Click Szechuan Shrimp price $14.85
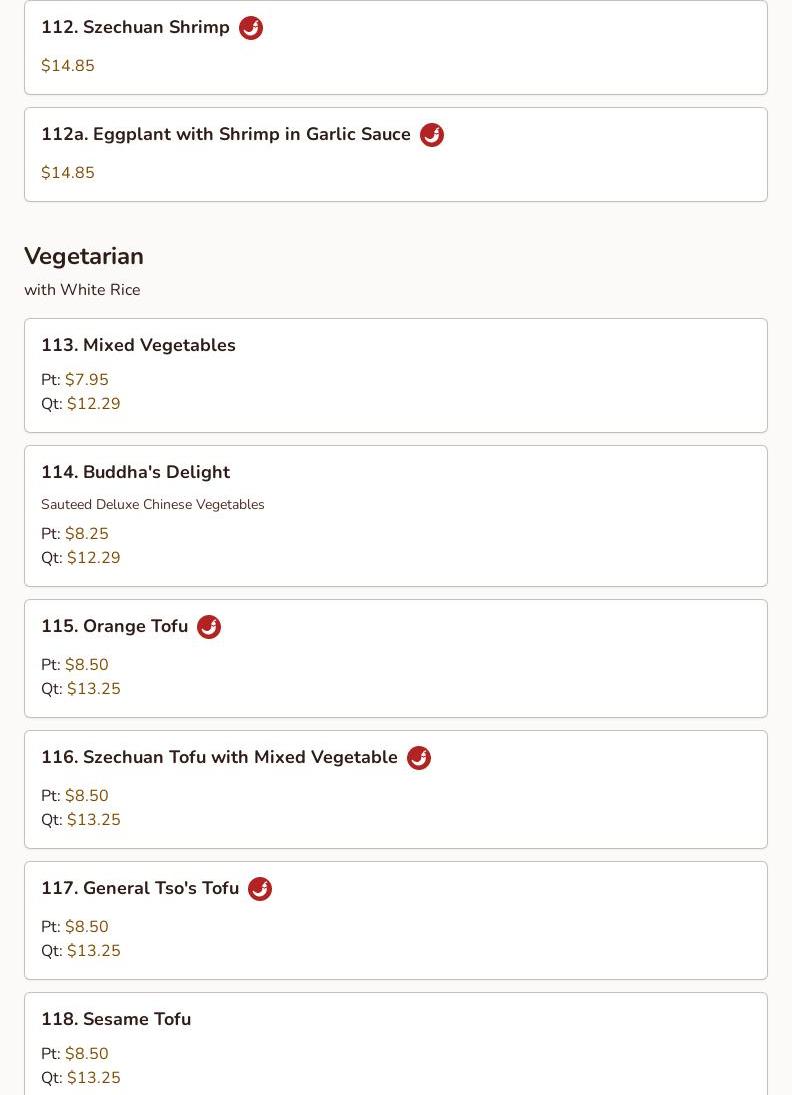Screen dimensions: 792x1095 point(68,66)
